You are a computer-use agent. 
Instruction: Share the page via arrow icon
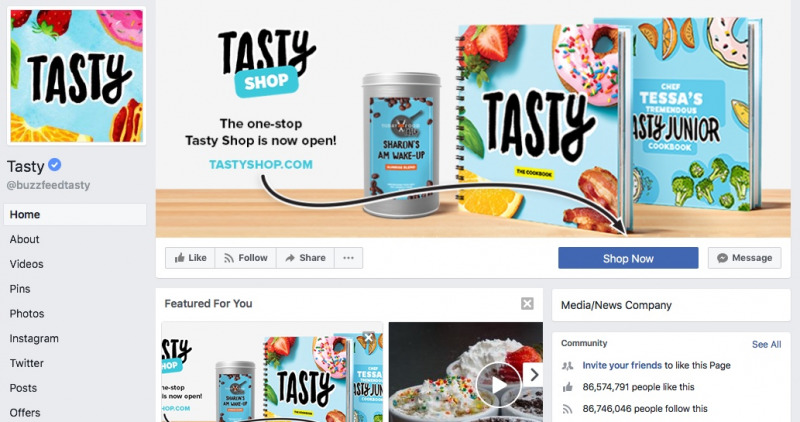305,258
